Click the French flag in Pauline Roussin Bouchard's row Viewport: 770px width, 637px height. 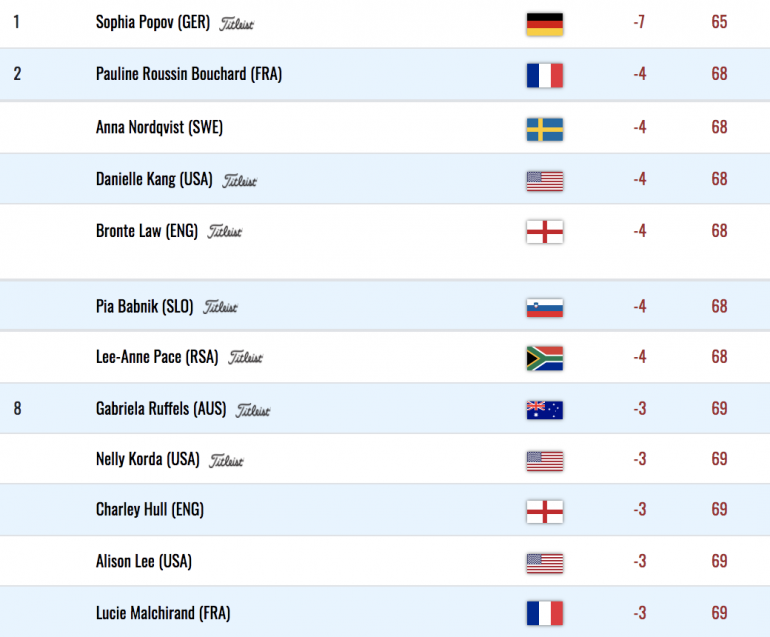[544, 75]
